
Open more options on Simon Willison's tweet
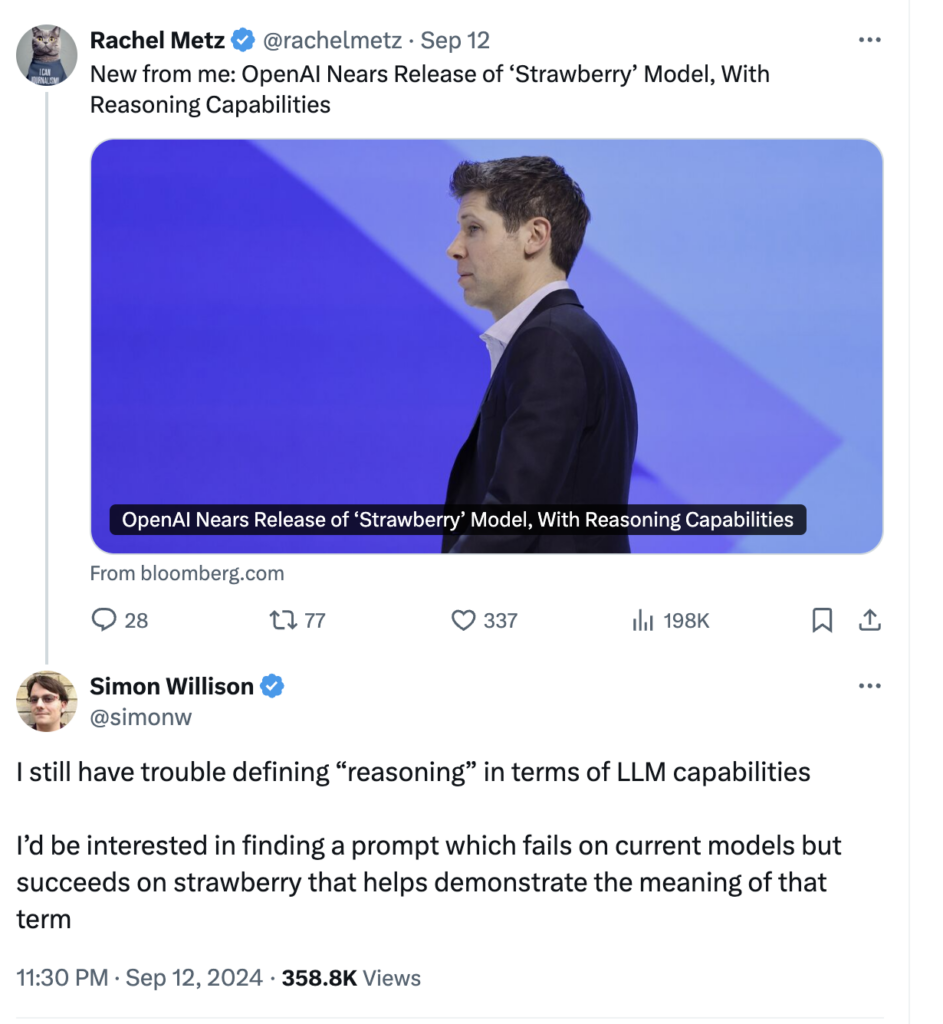(870, 686)
